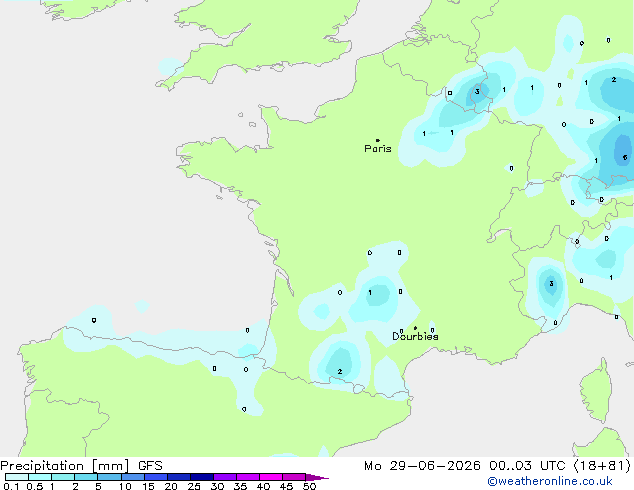Click the 25 legend scale label
The width and height of the screenshot is (634, 490).
pyautogui.click(x=194, y=486)
